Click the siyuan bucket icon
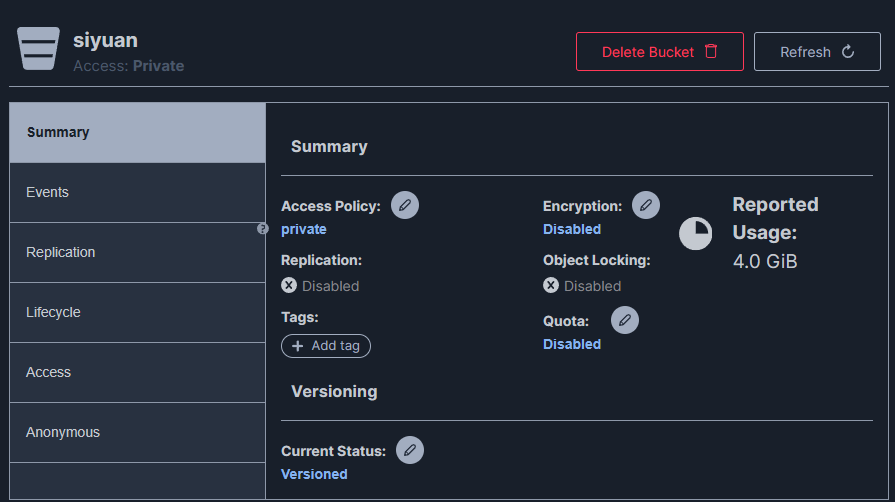The height and width of the screenshot is (502, 895). tap(38, 49)
